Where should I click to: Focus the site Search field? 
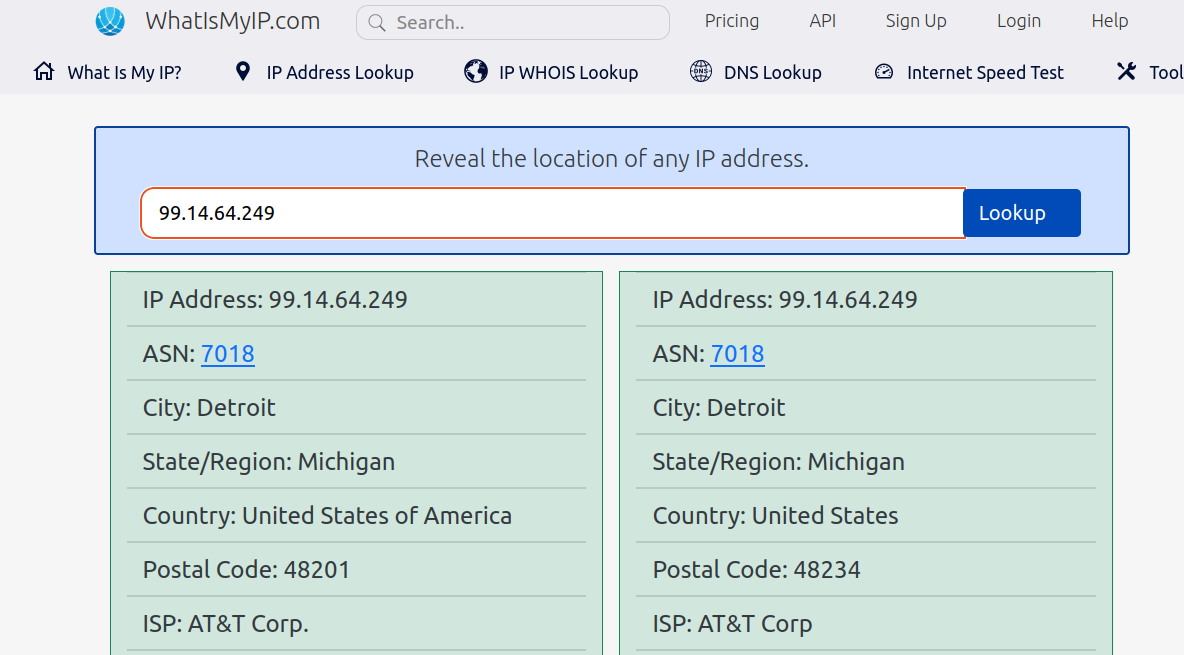point(513,23)
